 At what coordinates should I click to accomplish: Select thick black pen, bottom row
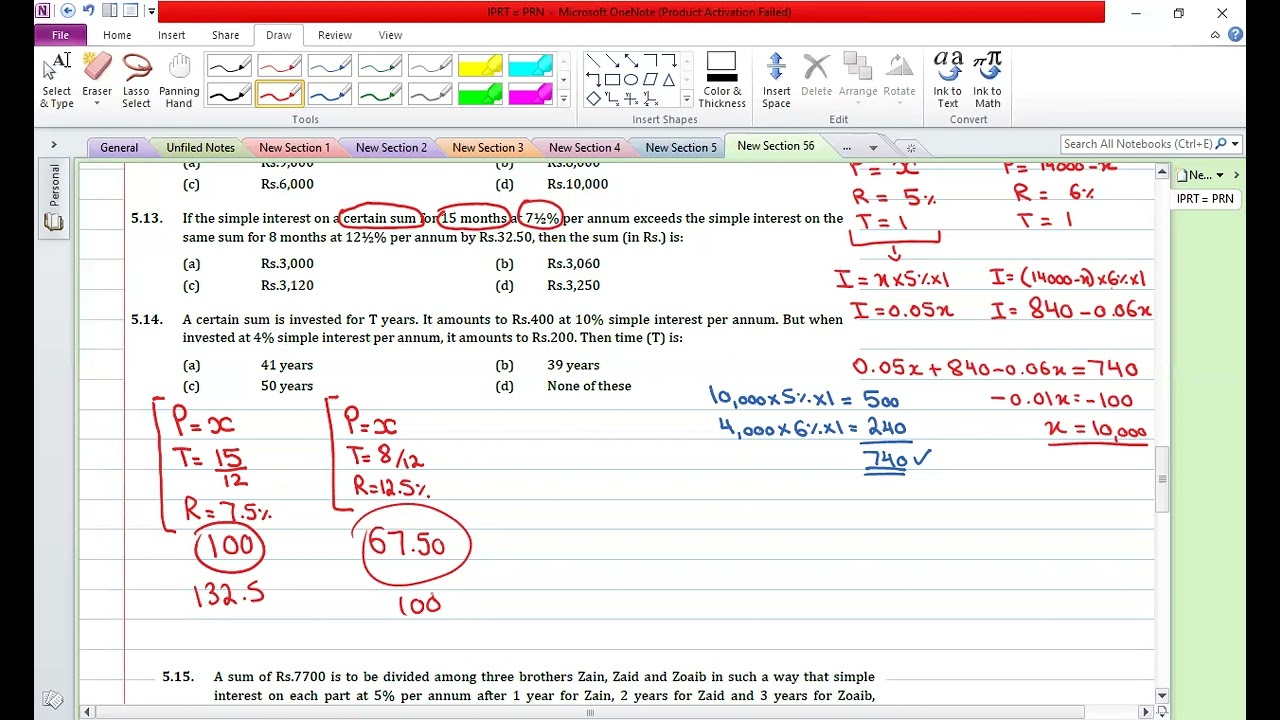click(229, 94)
